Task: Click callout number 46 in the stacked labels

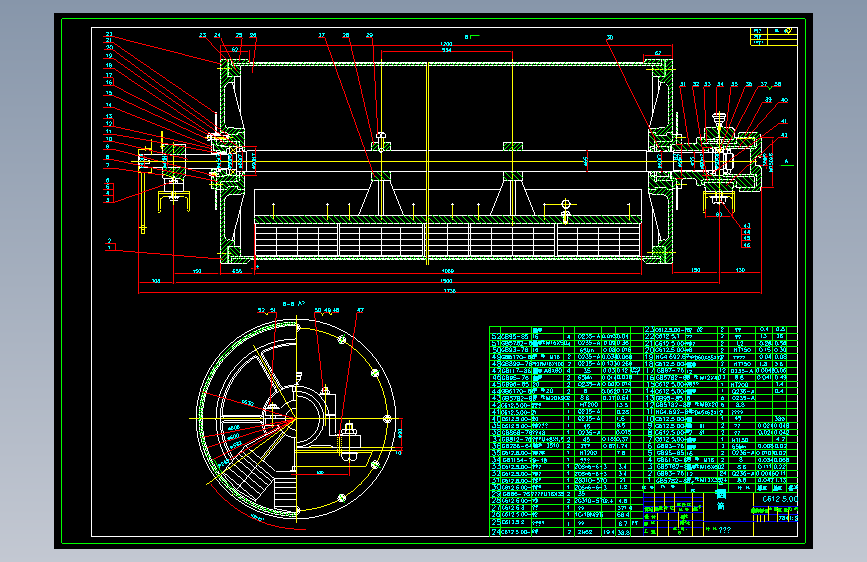Action: click(x=747, y=245)
